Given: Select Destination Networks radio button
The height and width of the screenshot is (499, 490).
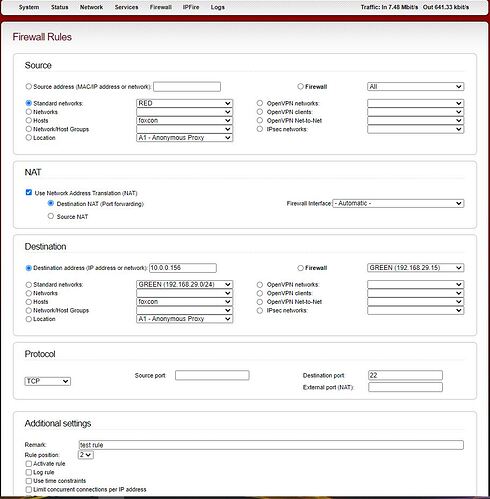Looking at the screenshot, I should (x=29, y=293).
